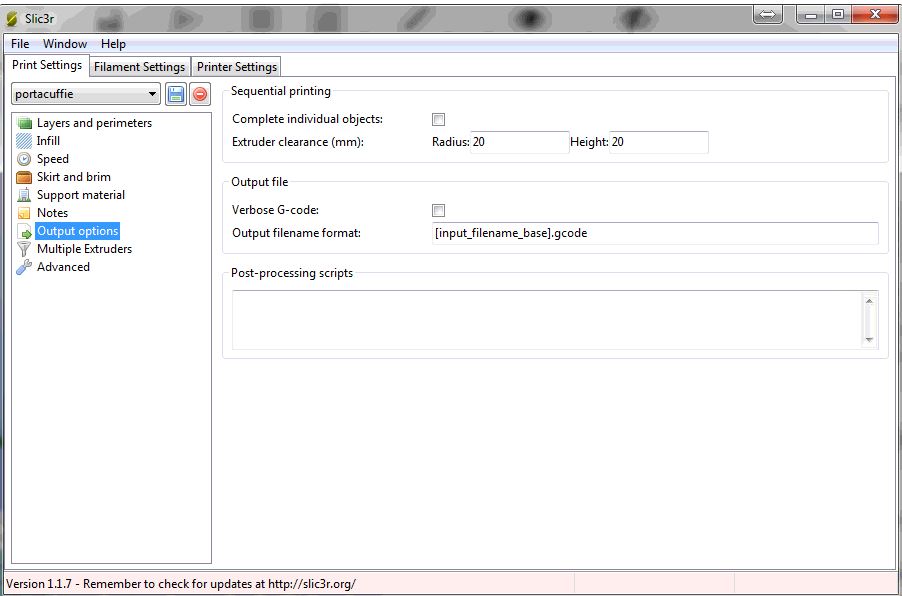Viewport: 902px width, 596px height.
Task: Click the scripts box scroll up arrow
Action: (x=869, y=301)
